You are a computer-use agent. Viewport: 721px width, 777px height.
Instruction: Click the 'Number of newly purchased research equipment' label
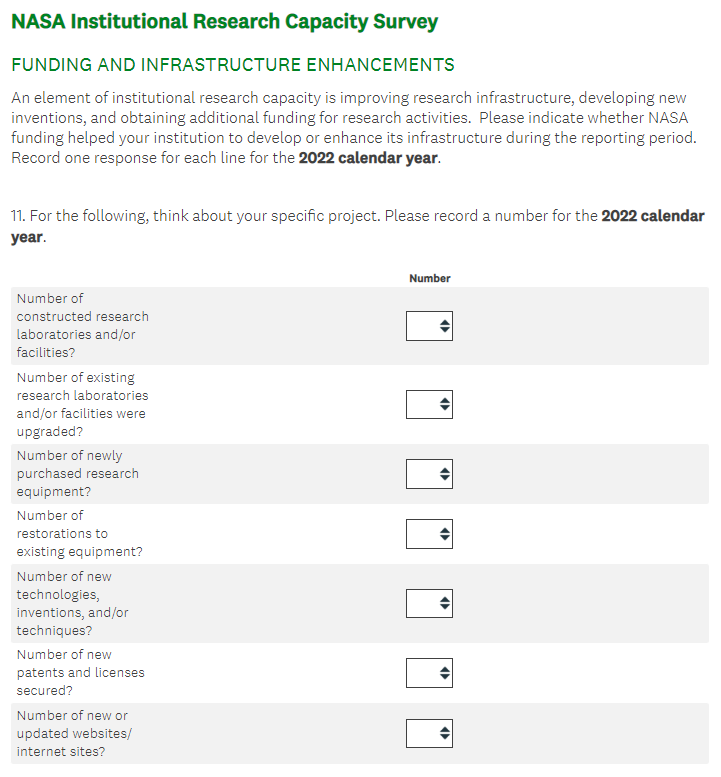[77, 473]
